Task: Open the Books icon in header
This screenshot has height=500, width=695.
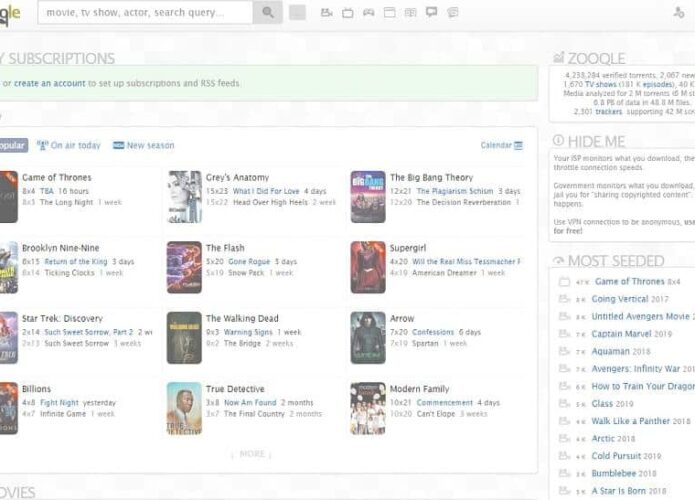Action: [410, 13]
